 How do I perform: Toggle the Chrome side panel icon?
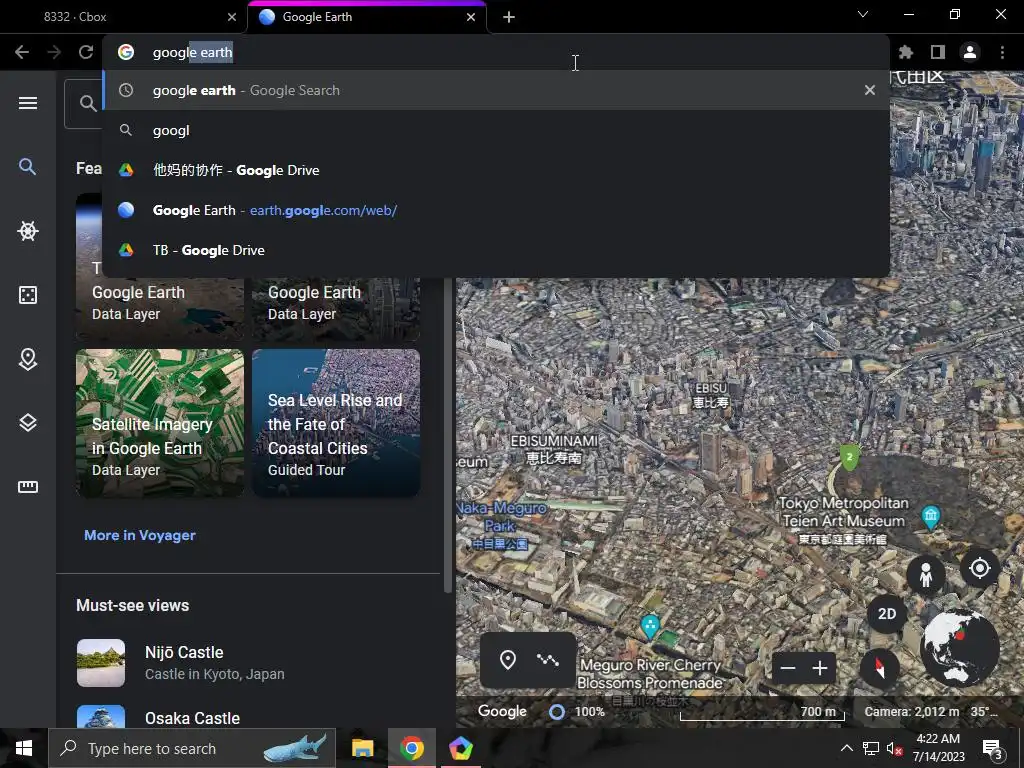[938, 52]
